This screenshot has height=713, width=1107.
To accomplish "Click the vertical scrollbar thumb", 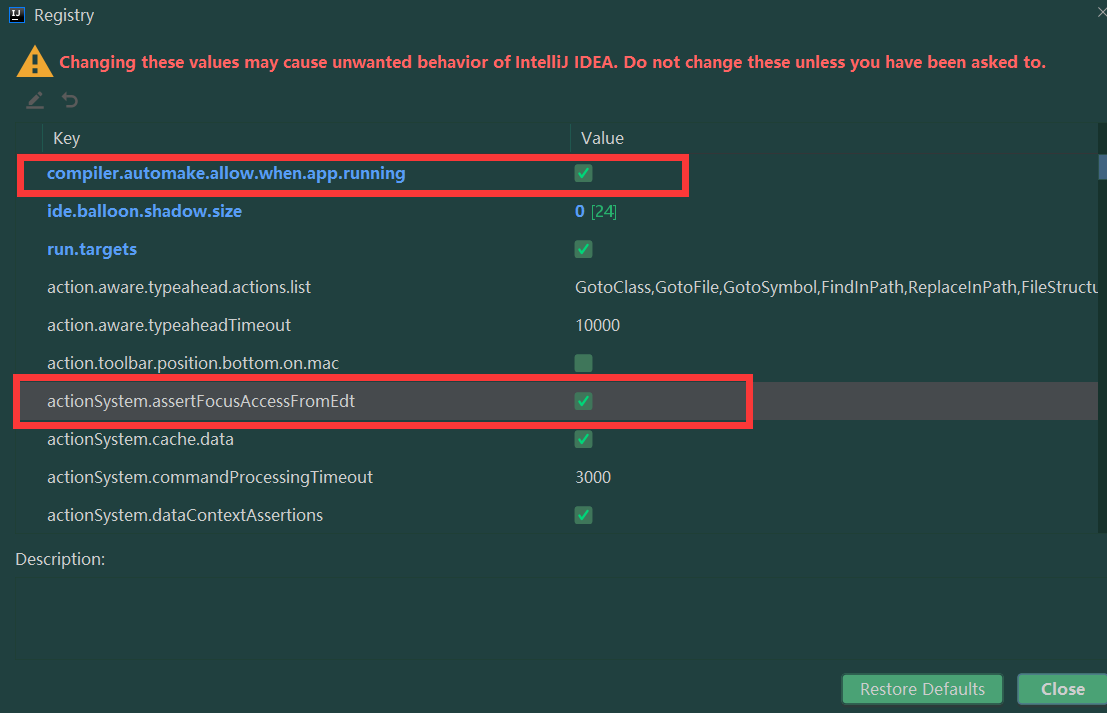I will (x=1102, y=167).
